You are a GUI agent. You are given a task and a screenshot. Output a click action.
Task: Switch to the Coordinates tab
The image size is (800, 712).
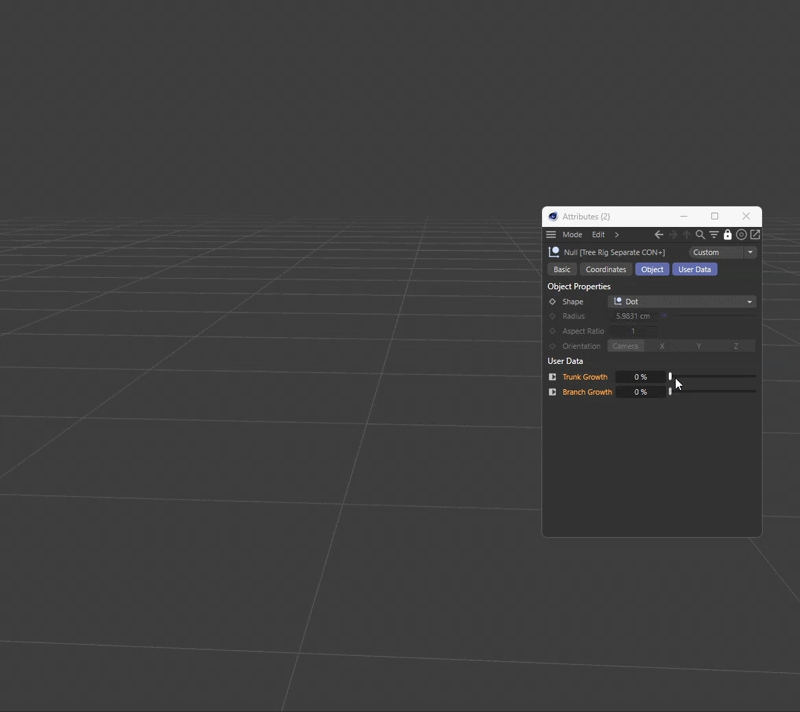click(606, 269)
